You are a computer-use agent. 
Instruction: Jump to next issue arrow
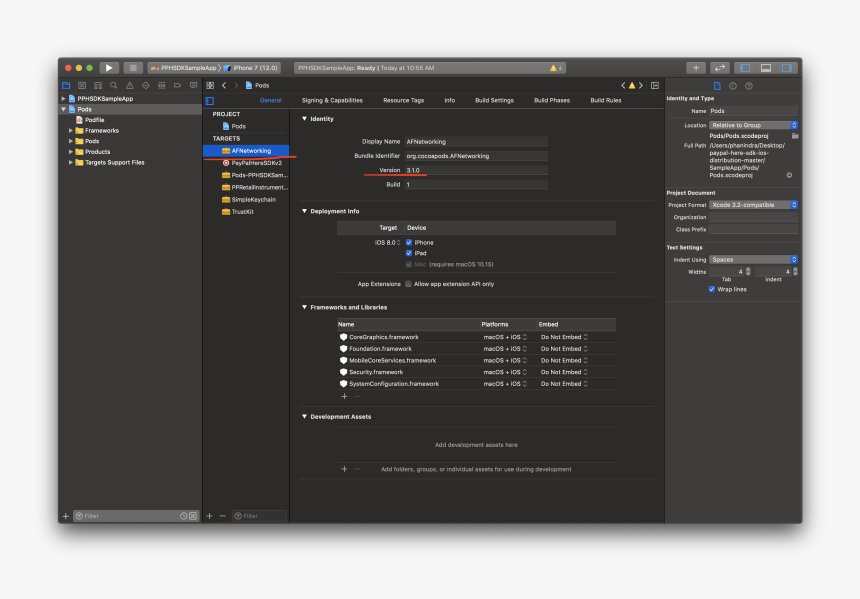point(641,86)
